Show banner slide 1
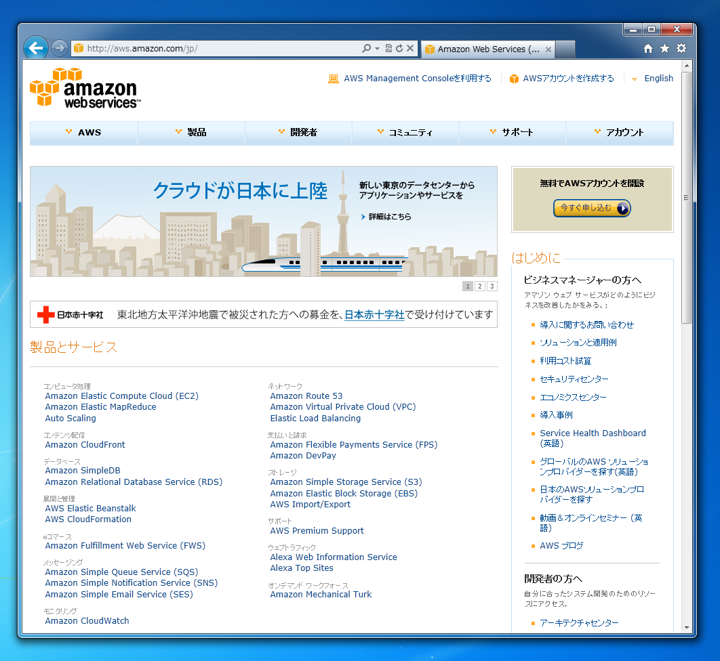 point(467,286)
